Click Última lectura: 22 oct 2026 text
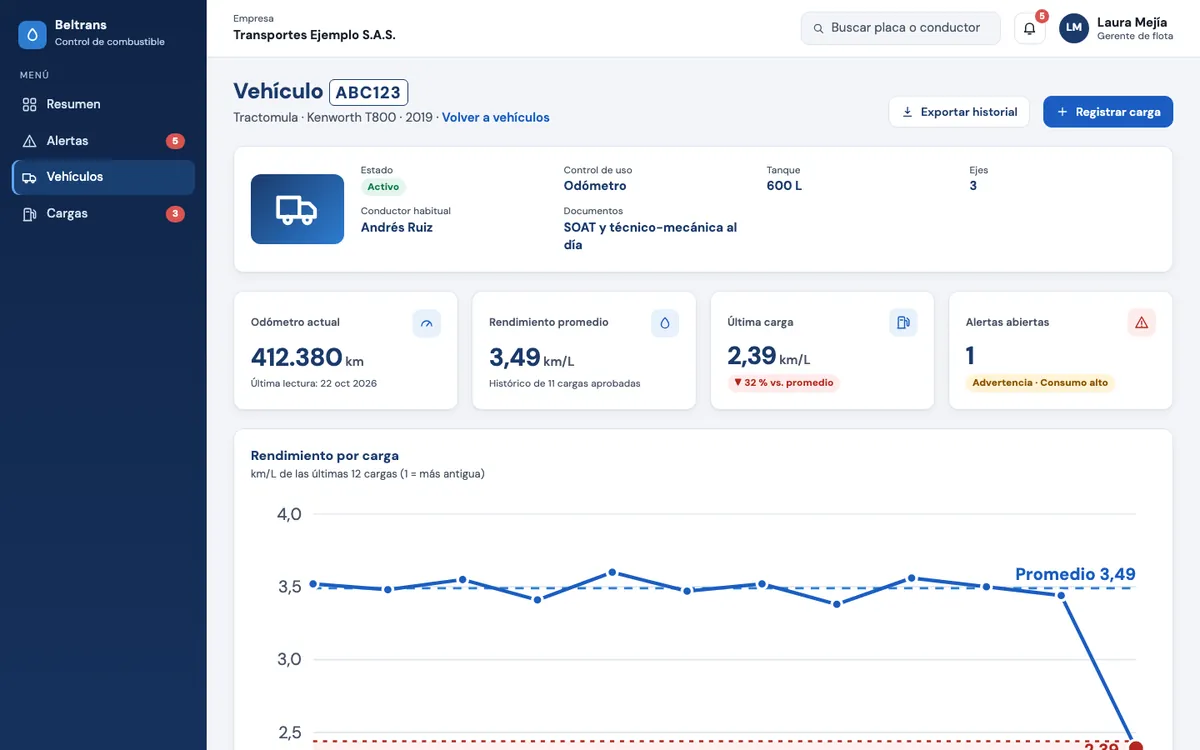1200x750 pixels. click(314, 384)
